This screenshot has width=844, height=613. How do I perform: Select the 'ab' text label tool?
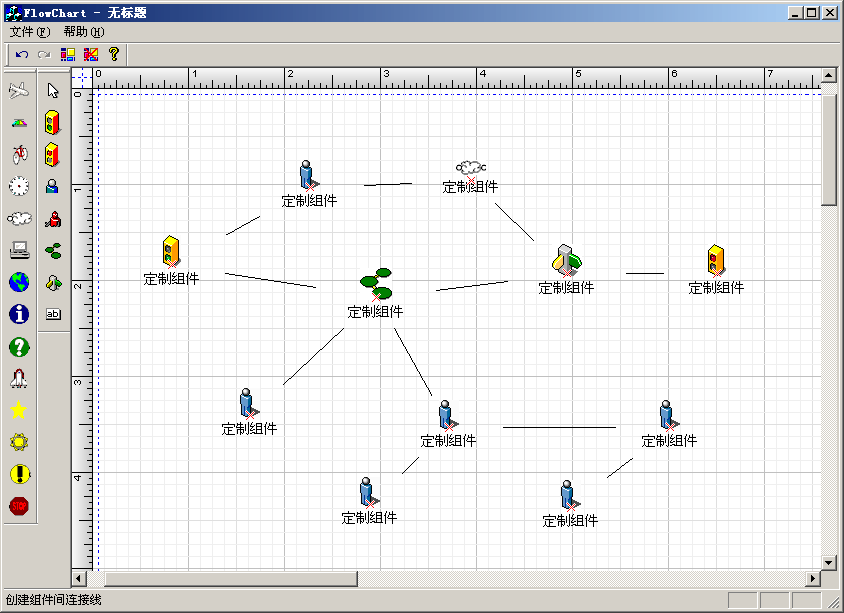pyautogui.click(x=54, y=314)
